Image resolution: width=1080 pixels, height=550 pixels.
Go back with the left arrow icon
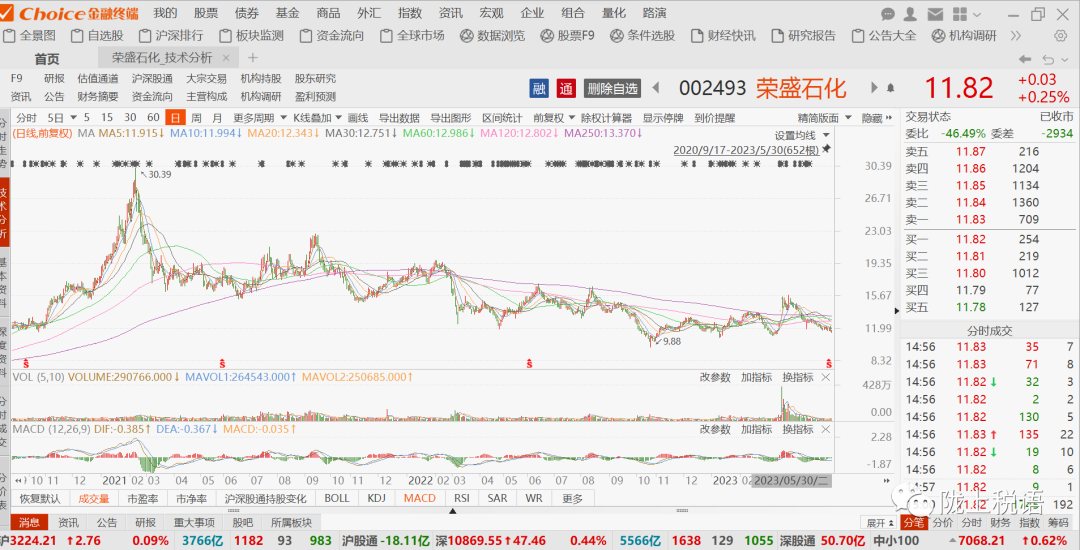pos(1025,59)
